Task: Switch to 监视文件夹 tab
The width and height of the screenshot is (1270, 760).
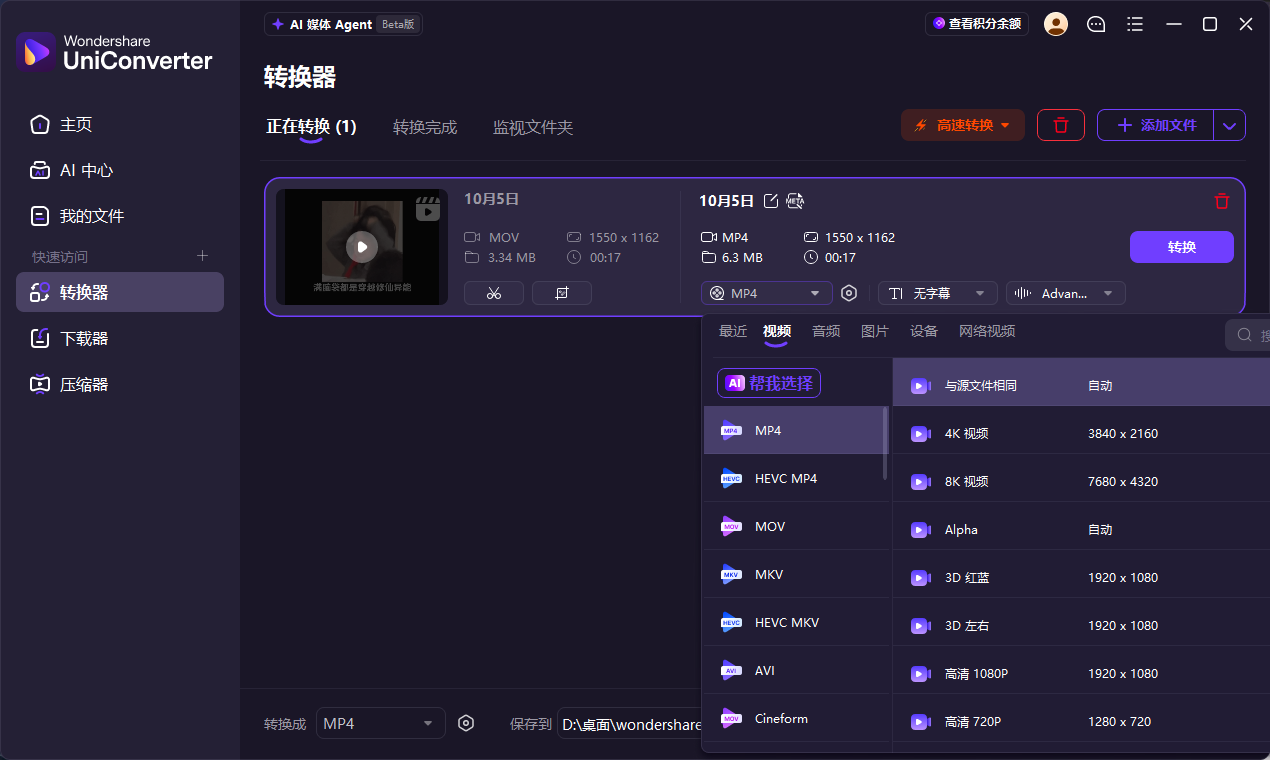Action: [x=533, y=128]
